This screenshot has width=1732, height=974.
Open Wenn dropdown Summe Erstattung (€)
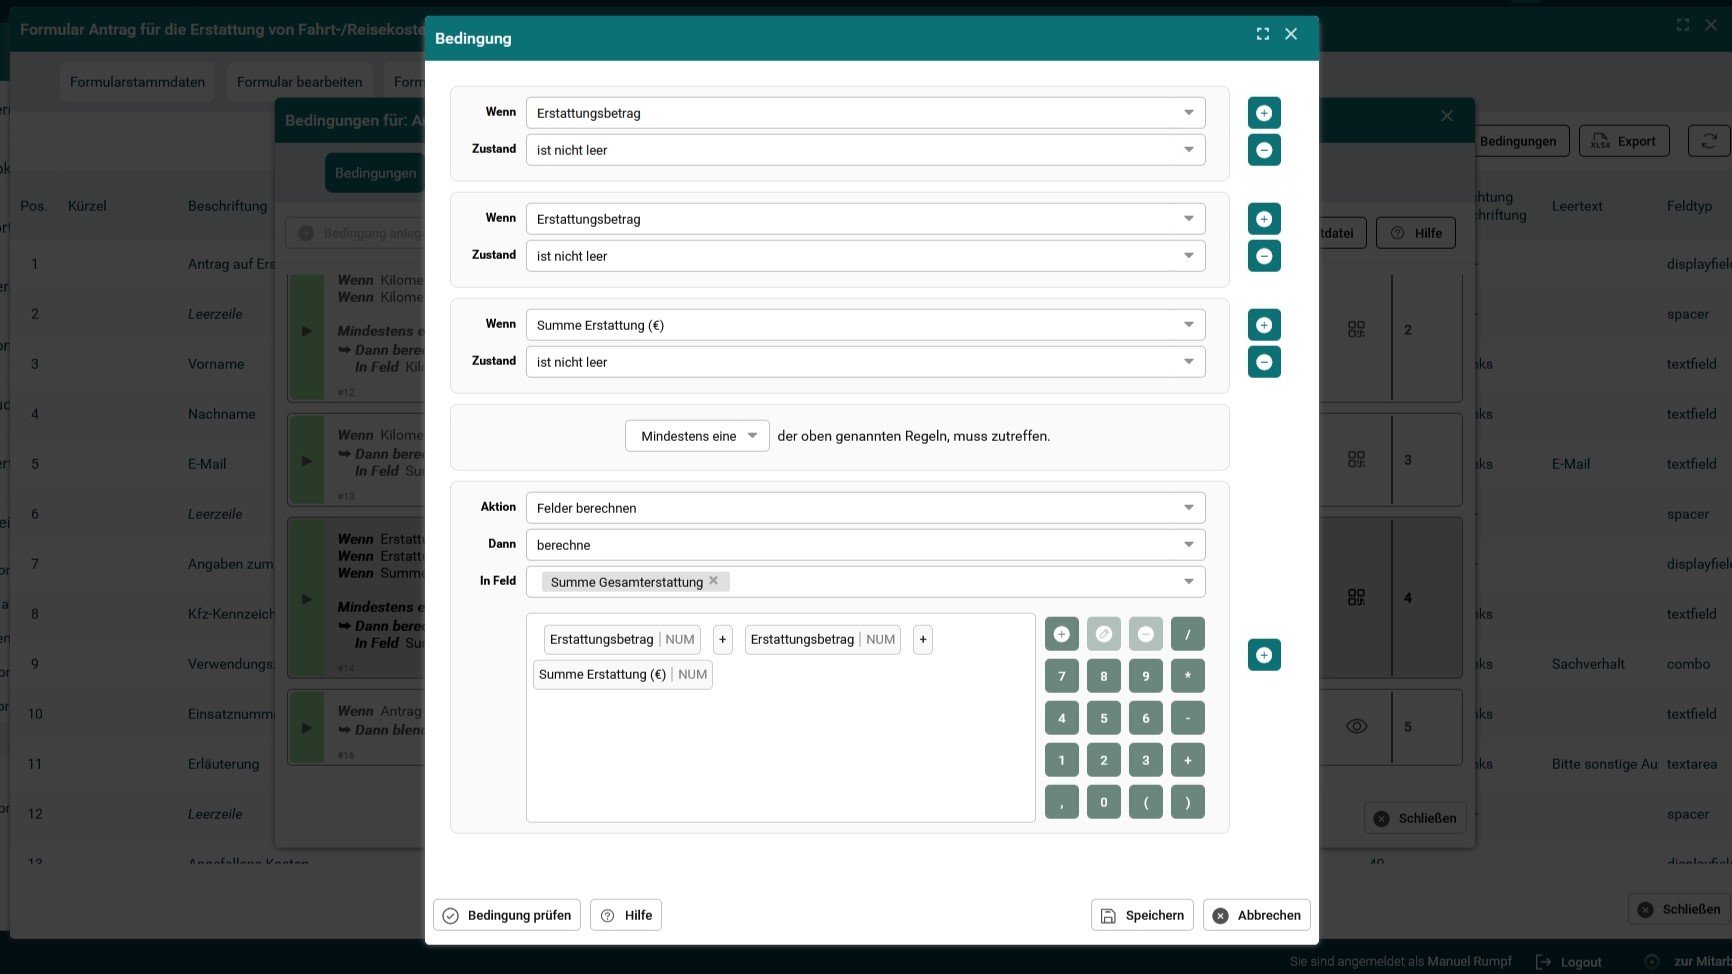click(x=866, y=325)
